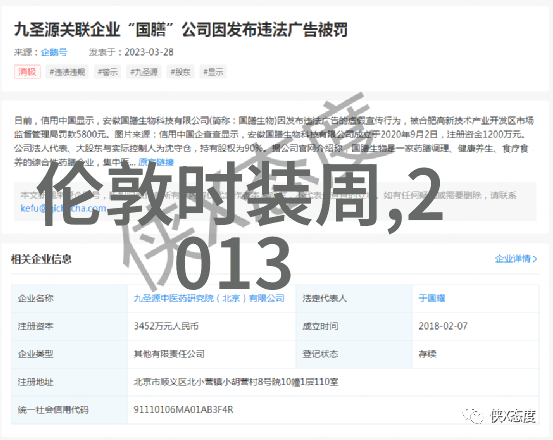This screenshot has width=553, height=440.
Task: Open 九圣源中医药研究院（北京）有限公司 company link
Action: [x=209, y=298]
